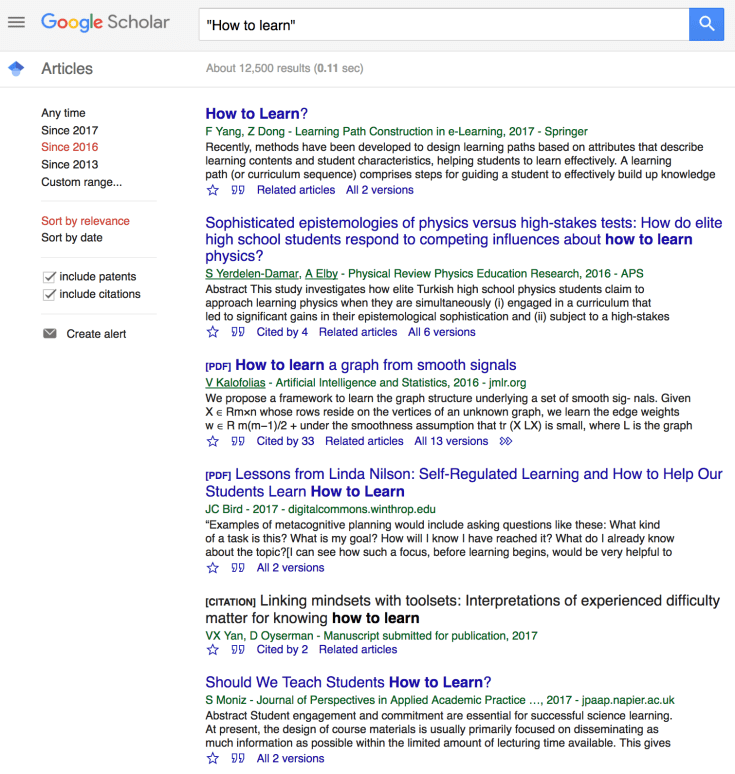Show more options for Kalofolias result
Image resolution: width=735 pixels, height=774 pixels.
tap(506, 441)
